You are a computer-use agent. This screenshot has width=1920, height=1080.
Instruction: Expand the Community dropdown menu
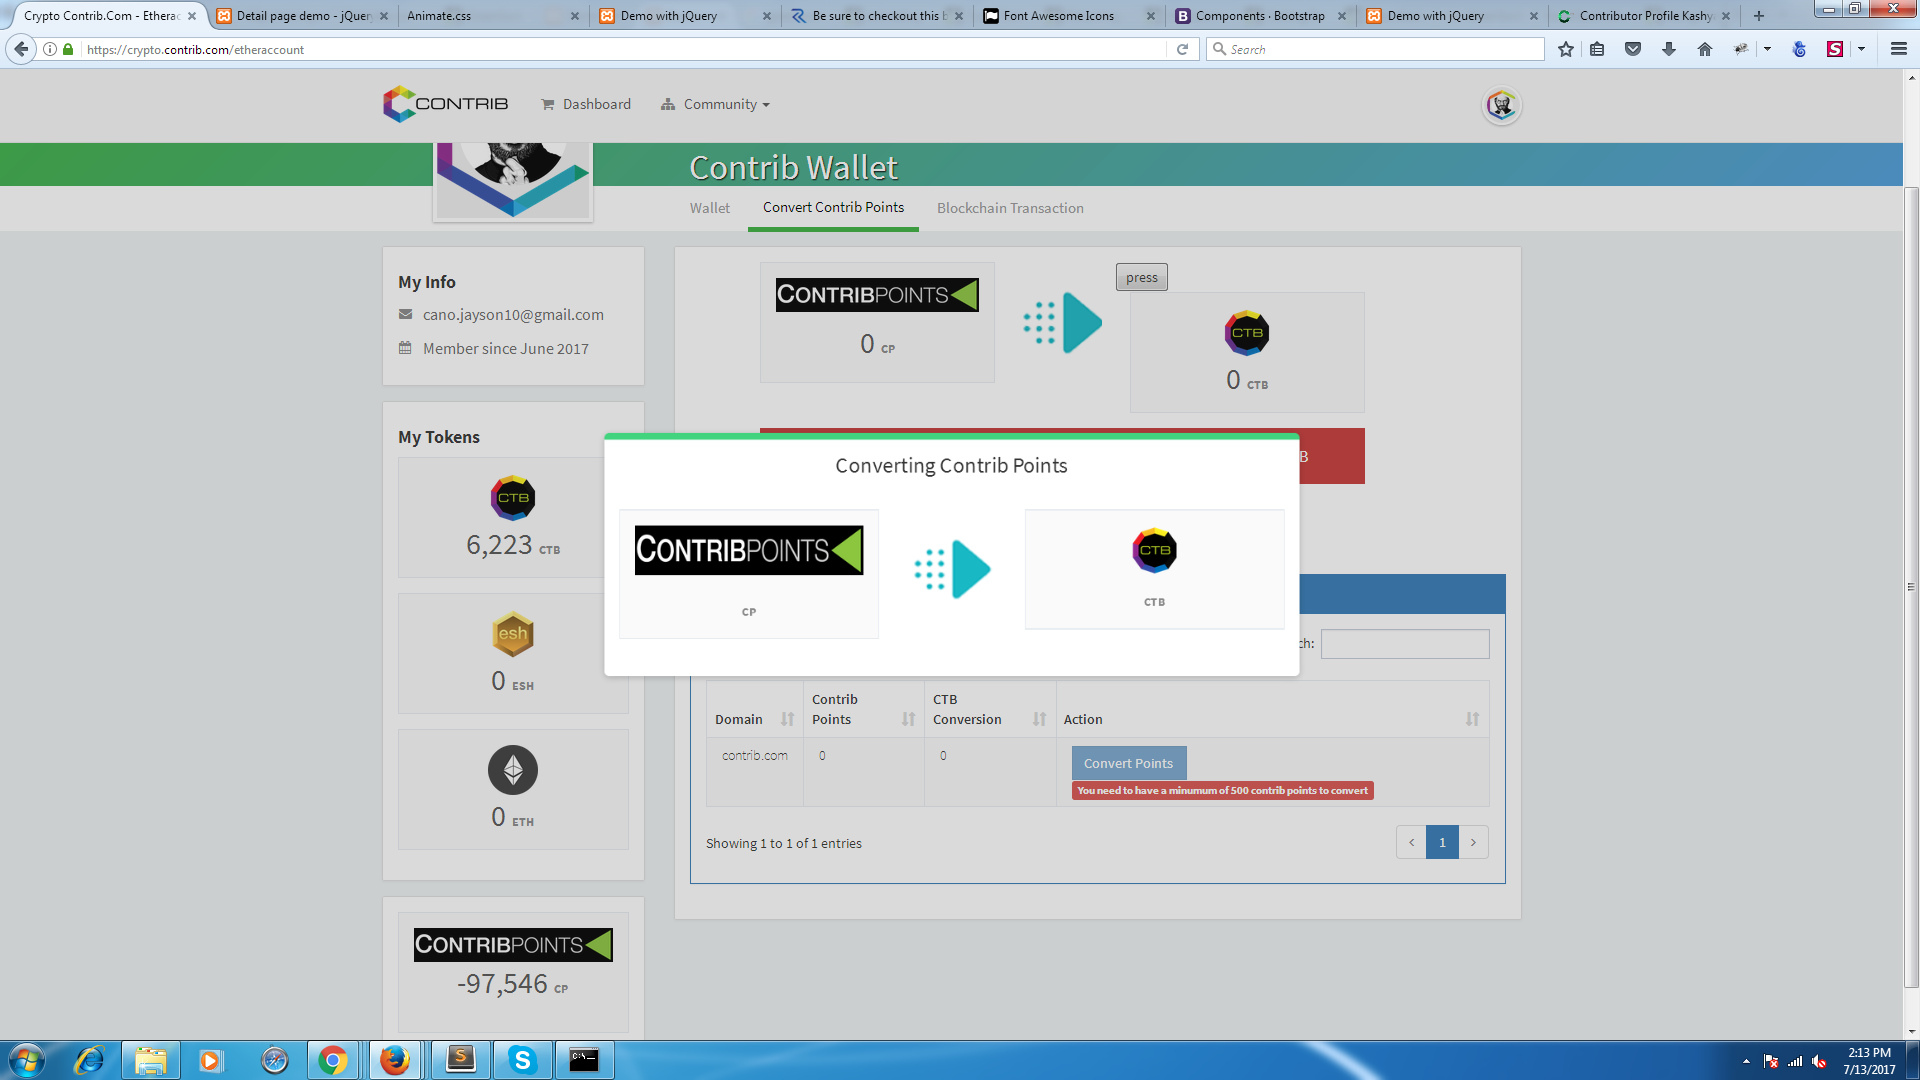[715, 104]
